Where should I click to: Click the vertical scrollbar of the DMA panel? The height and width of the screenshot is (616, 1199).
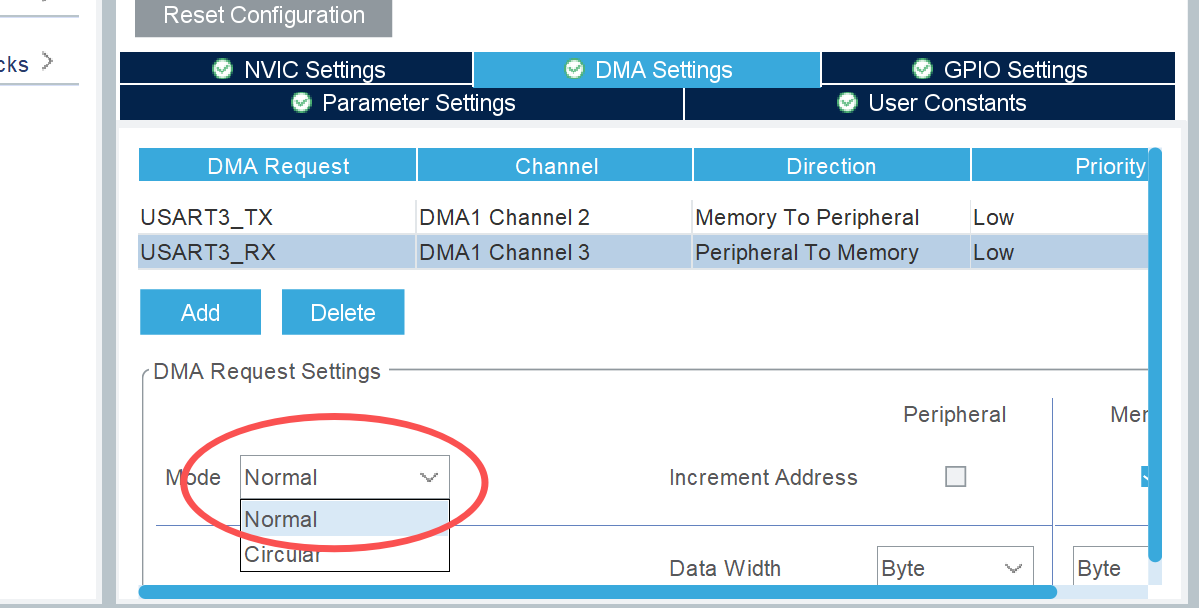click(x=1155, y=355)
